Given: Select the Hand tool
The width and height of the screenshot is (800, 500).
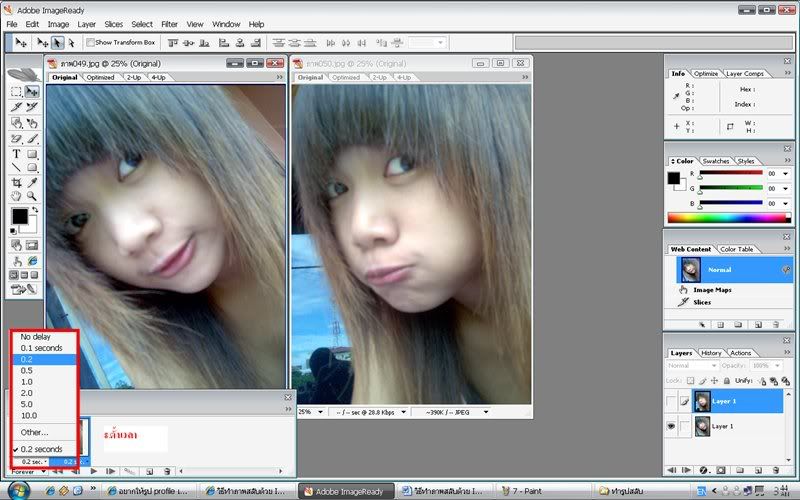Looking at the screenshot, I should [x=16, y=196].
